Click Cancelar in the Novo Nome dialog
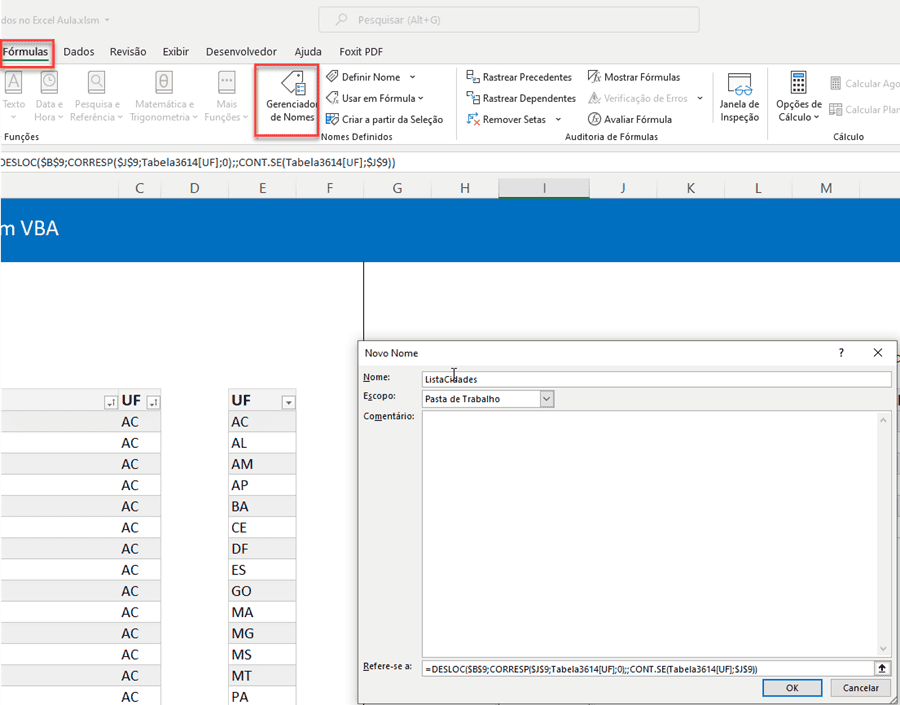 [x=860, y=688]
